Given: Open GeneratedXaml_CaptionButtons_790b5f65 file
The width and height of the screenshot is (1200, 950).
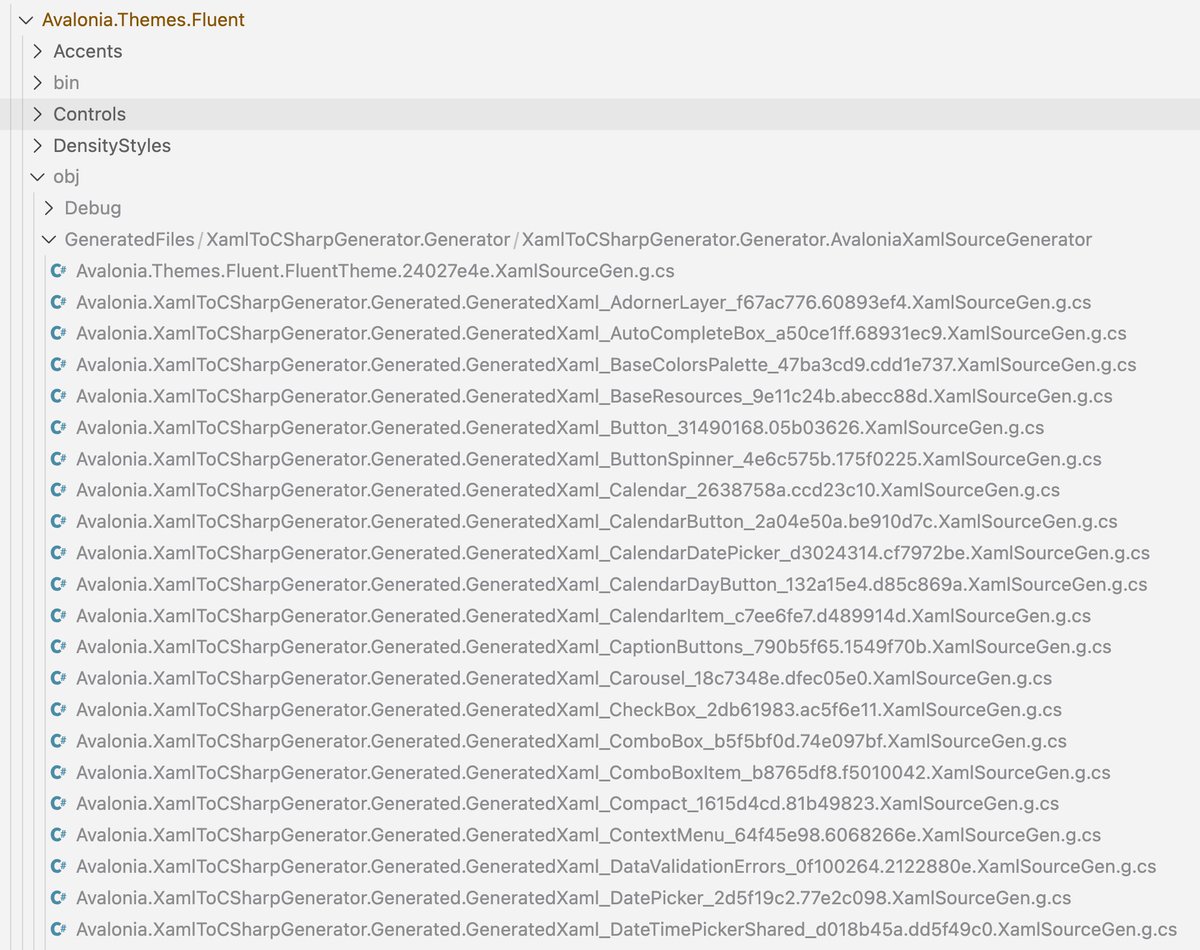Looking at the screenshot, I should point(594,647).
